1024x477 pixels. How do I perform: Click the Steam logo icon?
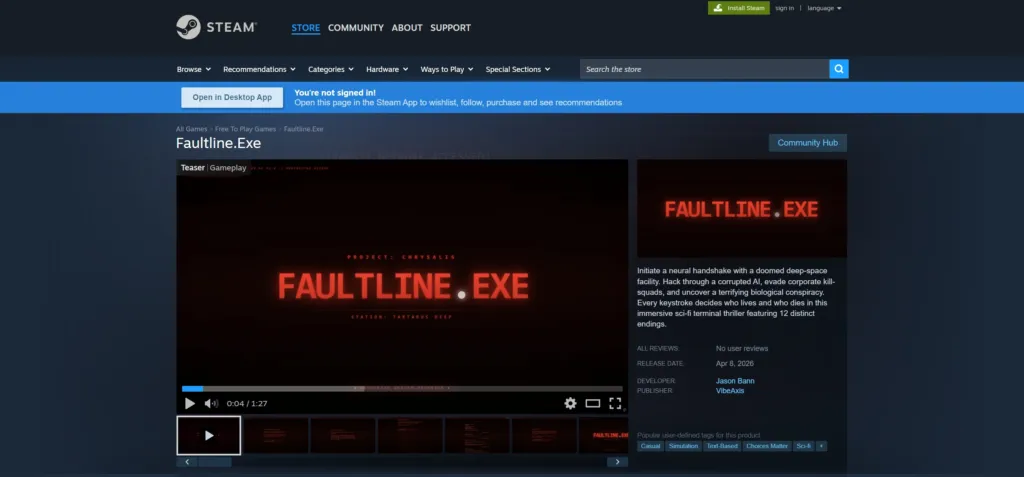click(x=188, y=27)
